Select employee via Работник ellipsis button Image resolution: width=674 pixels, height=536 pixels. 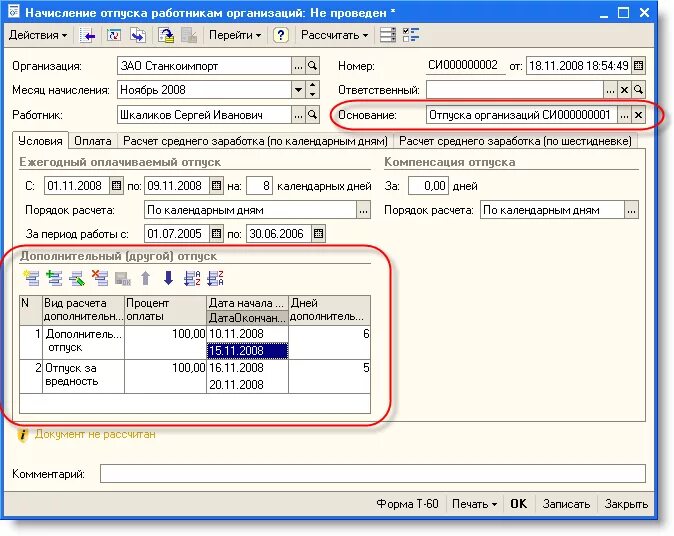click(298, 115)
